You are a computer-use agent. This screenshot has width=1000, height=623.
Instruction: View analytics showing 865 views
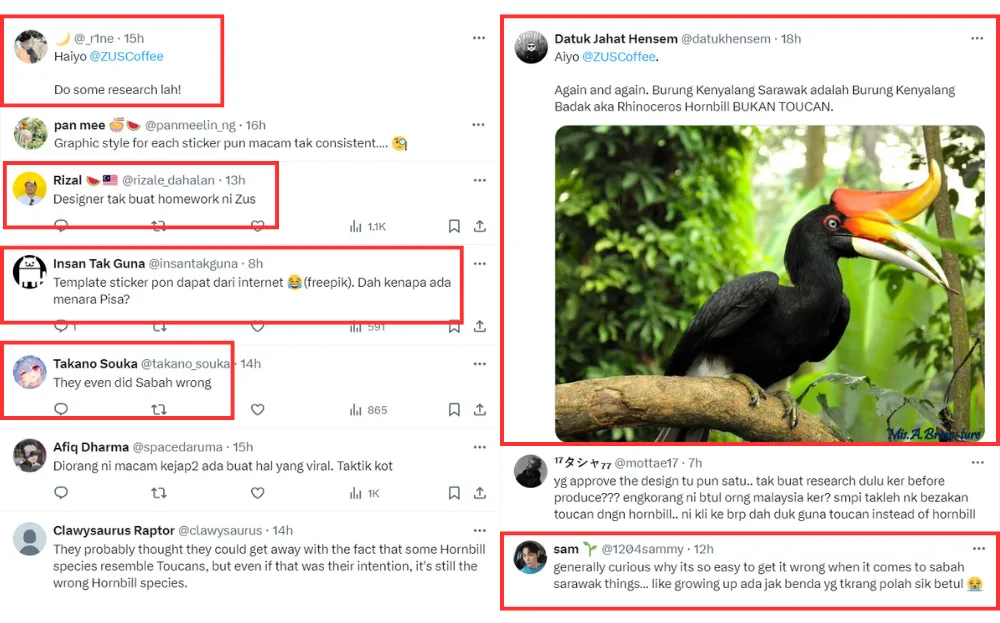coord(368,409)
